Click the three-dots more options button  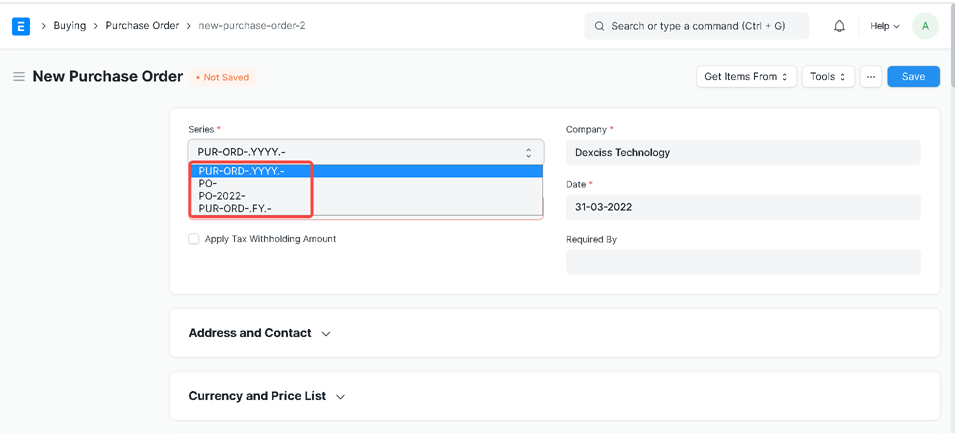point(871,77)
